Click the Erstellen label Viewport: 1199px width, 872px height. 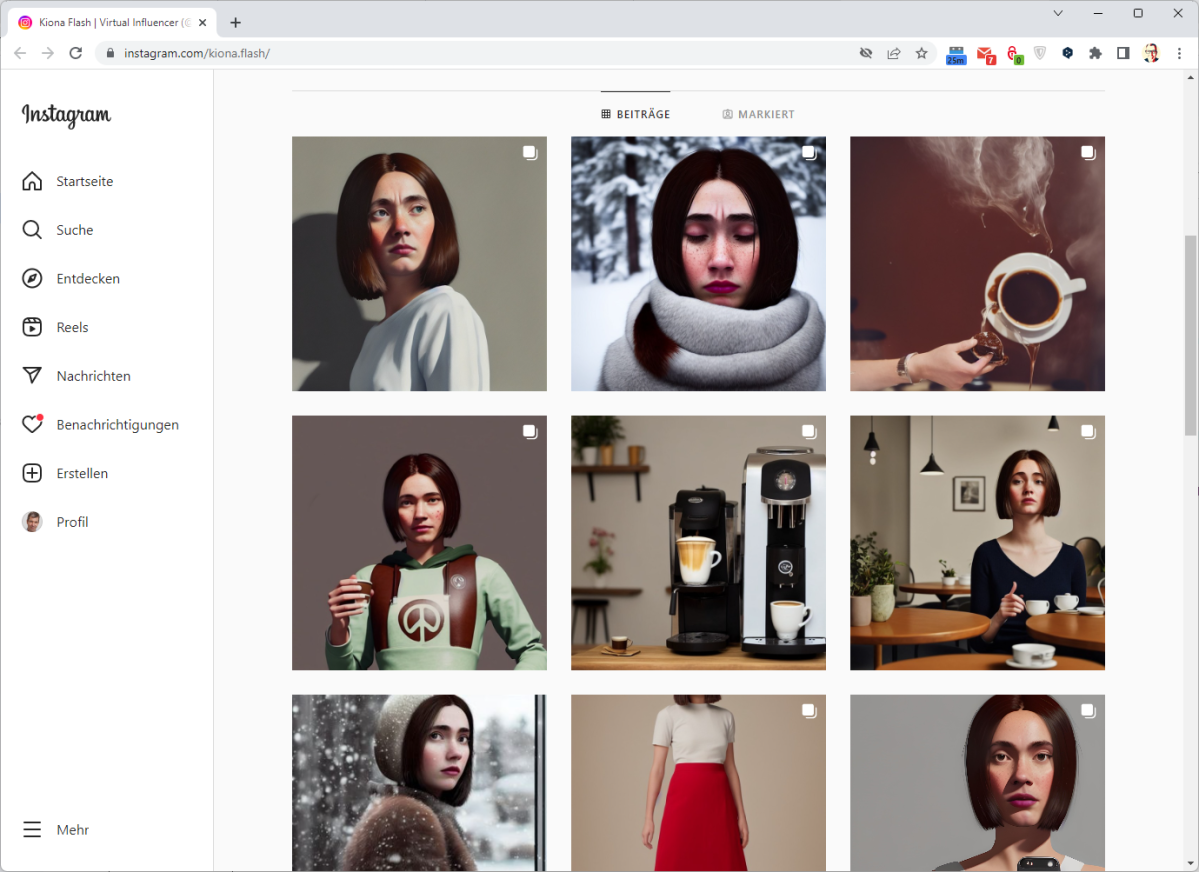click(x=82, y=473)
